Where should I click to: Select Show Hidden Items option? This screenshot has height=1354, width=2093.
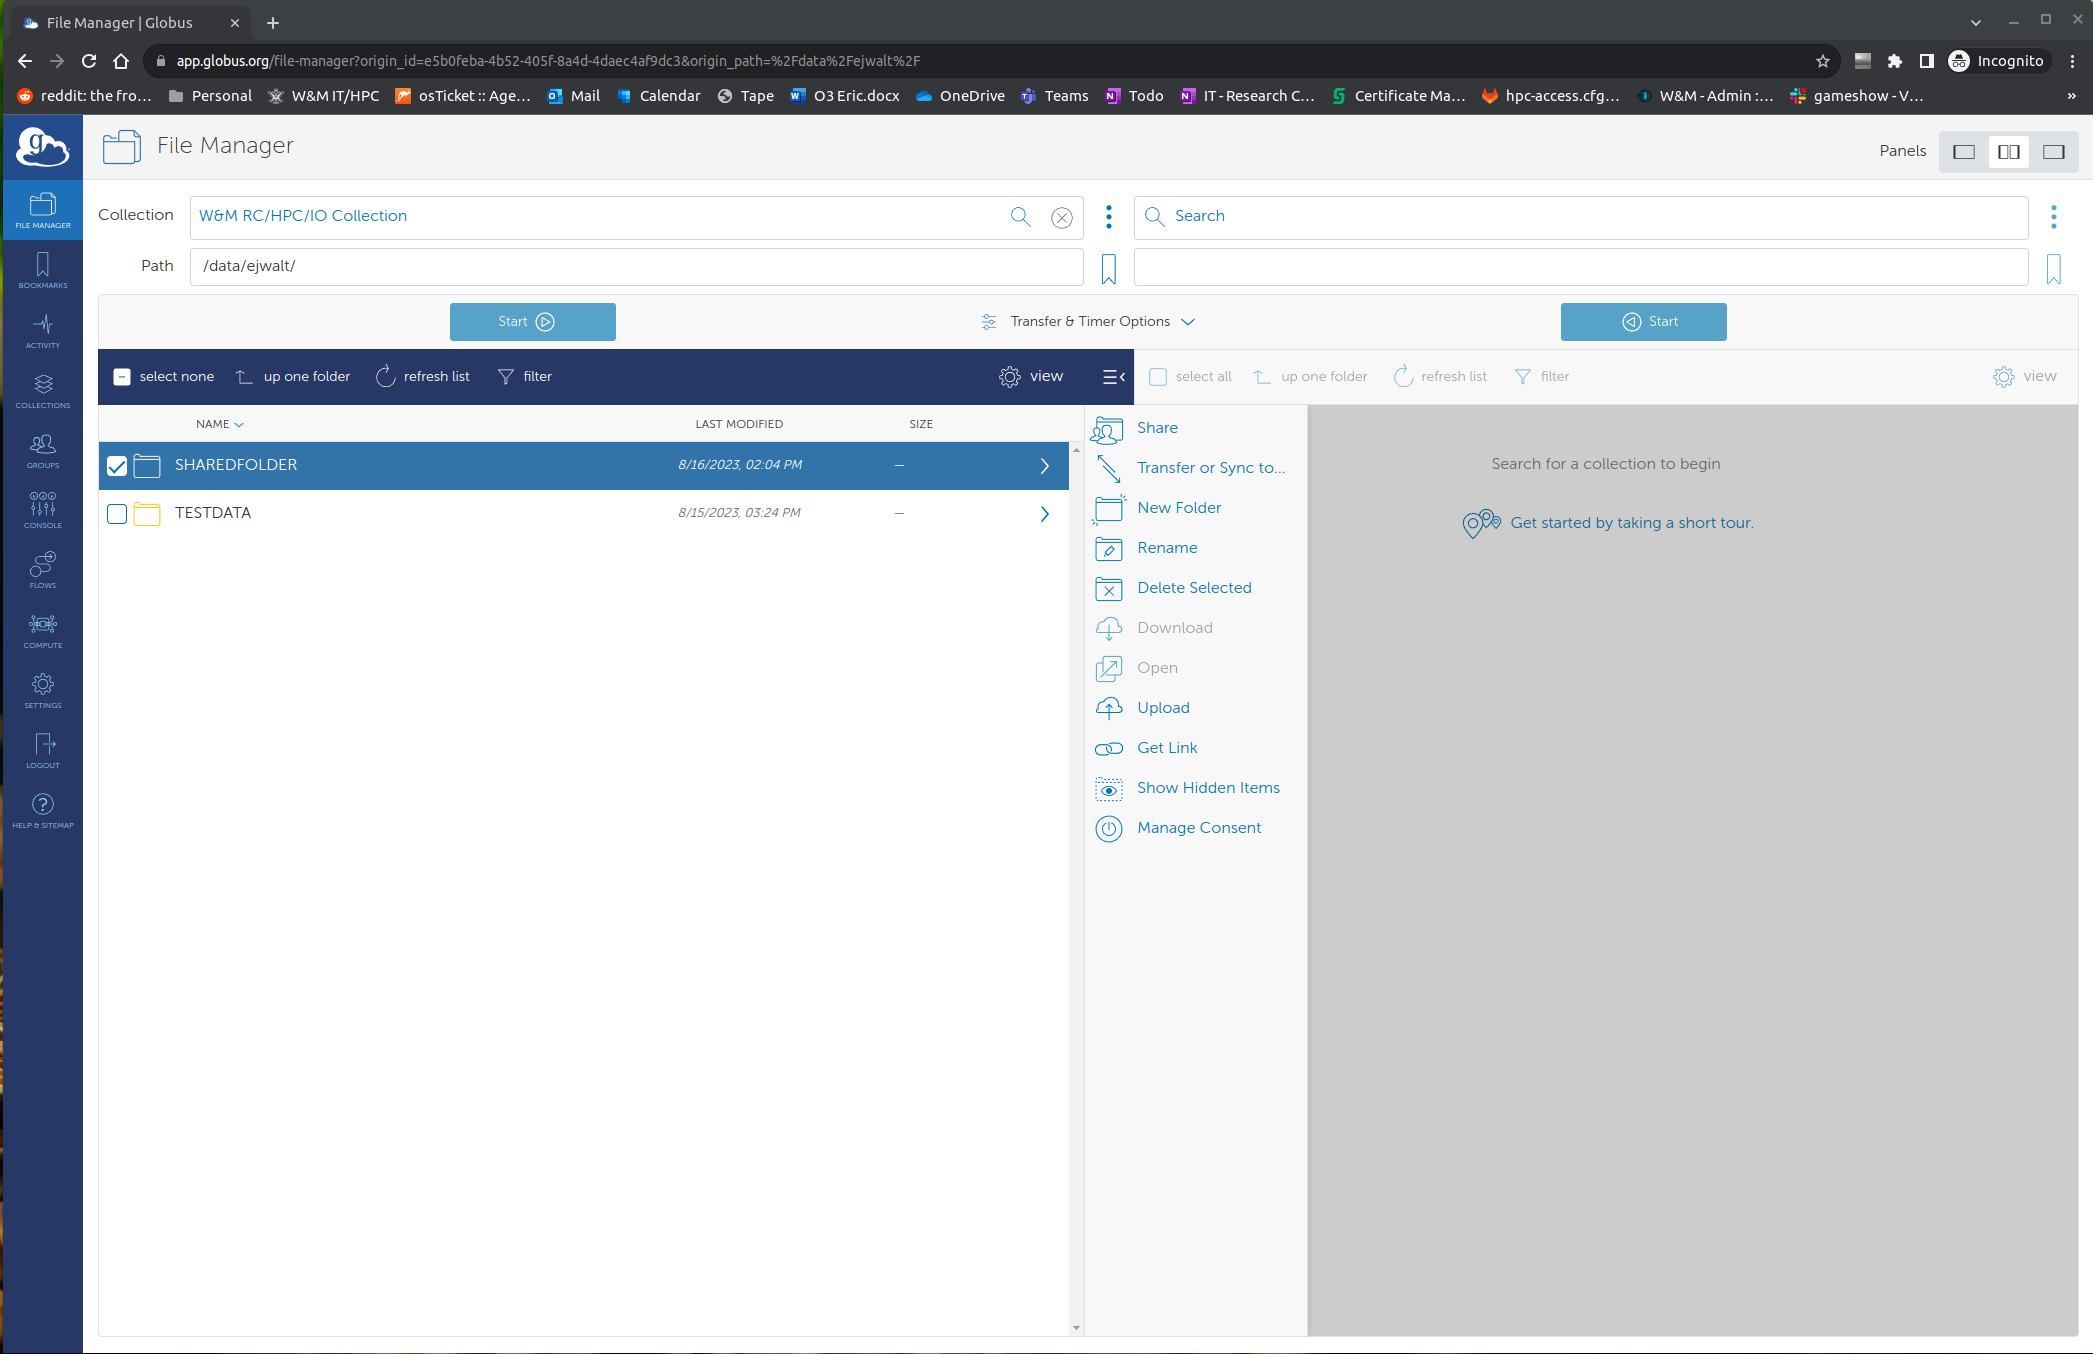point(1207,788)
